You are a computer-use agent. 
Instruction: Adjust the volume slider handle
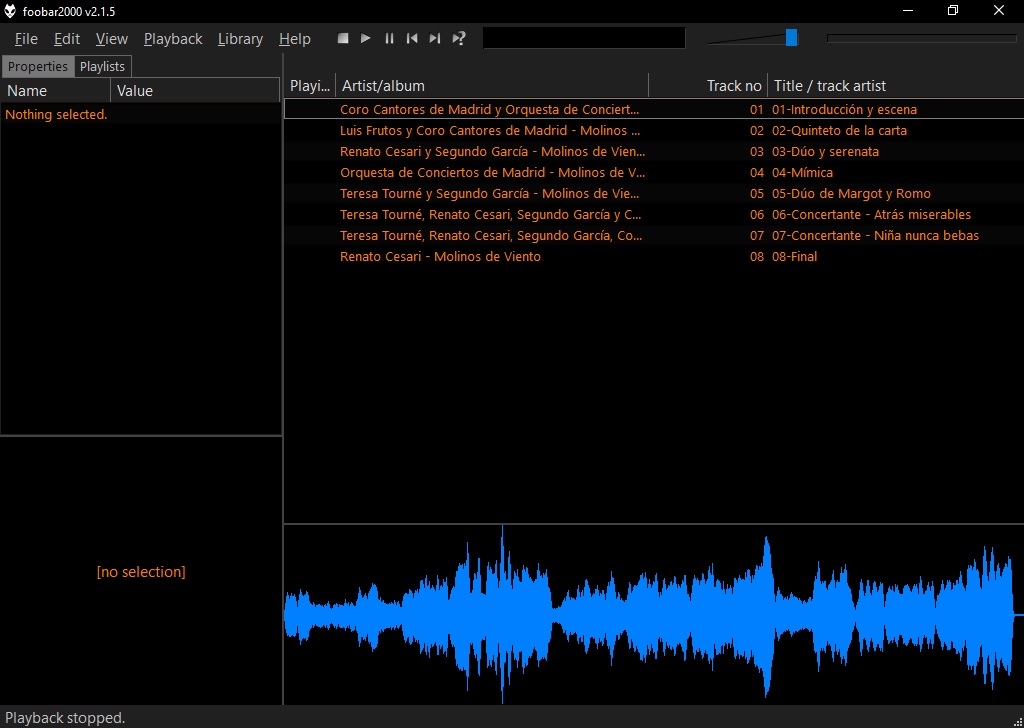coord(791,38)
